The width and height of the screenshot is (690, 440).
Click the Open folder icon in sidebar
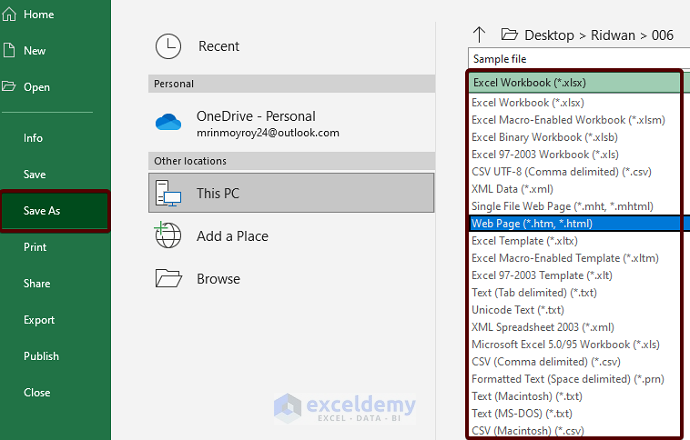click(9, 86)
